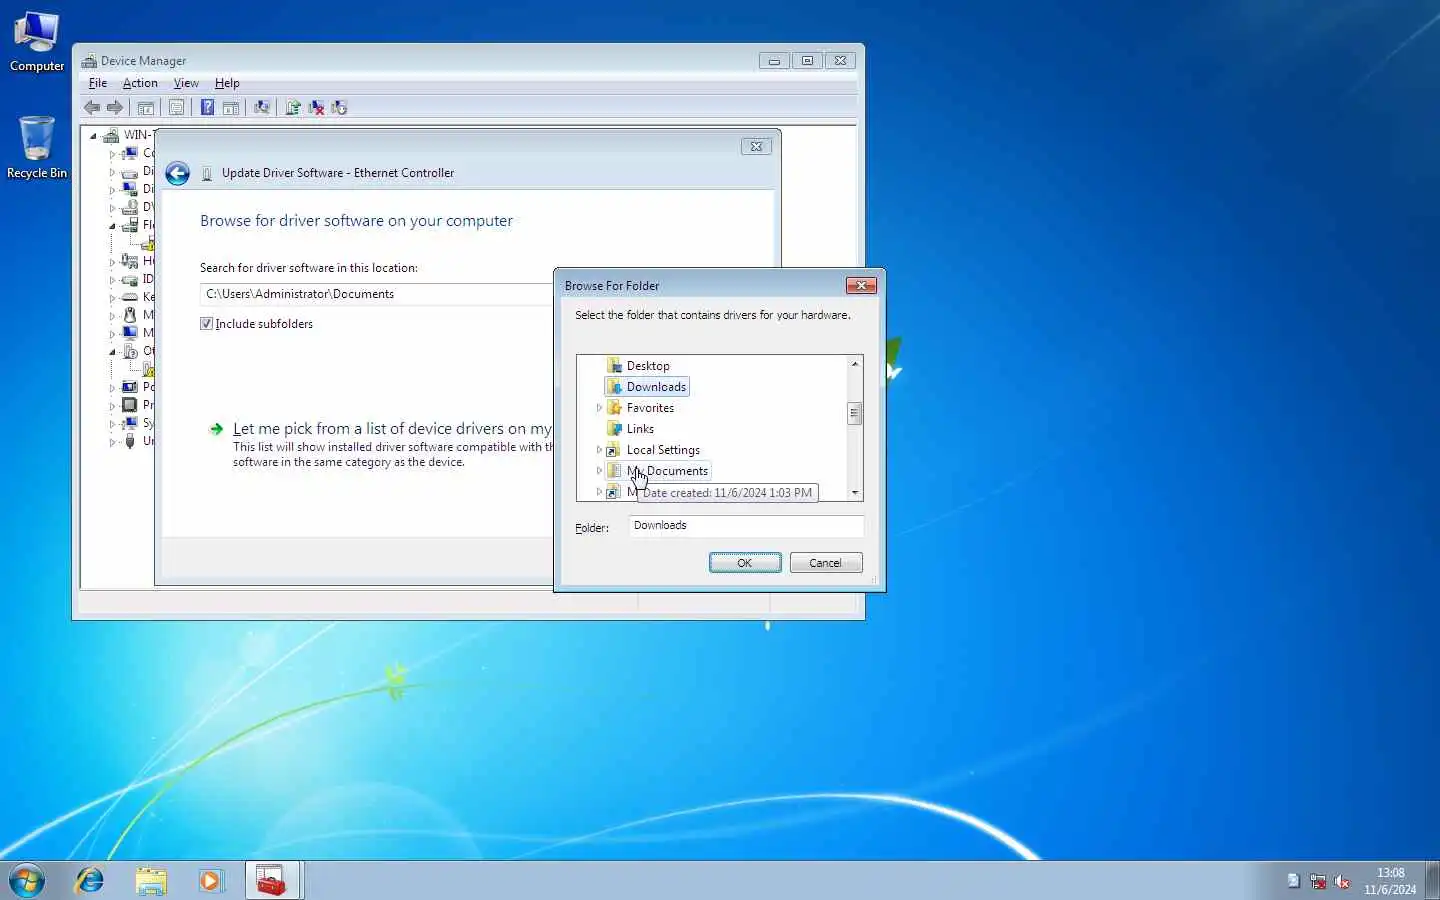Click the taskbar clock showing 13:08
The width and height of the screenshot is (1440, 900).
tap(1390, 881)
